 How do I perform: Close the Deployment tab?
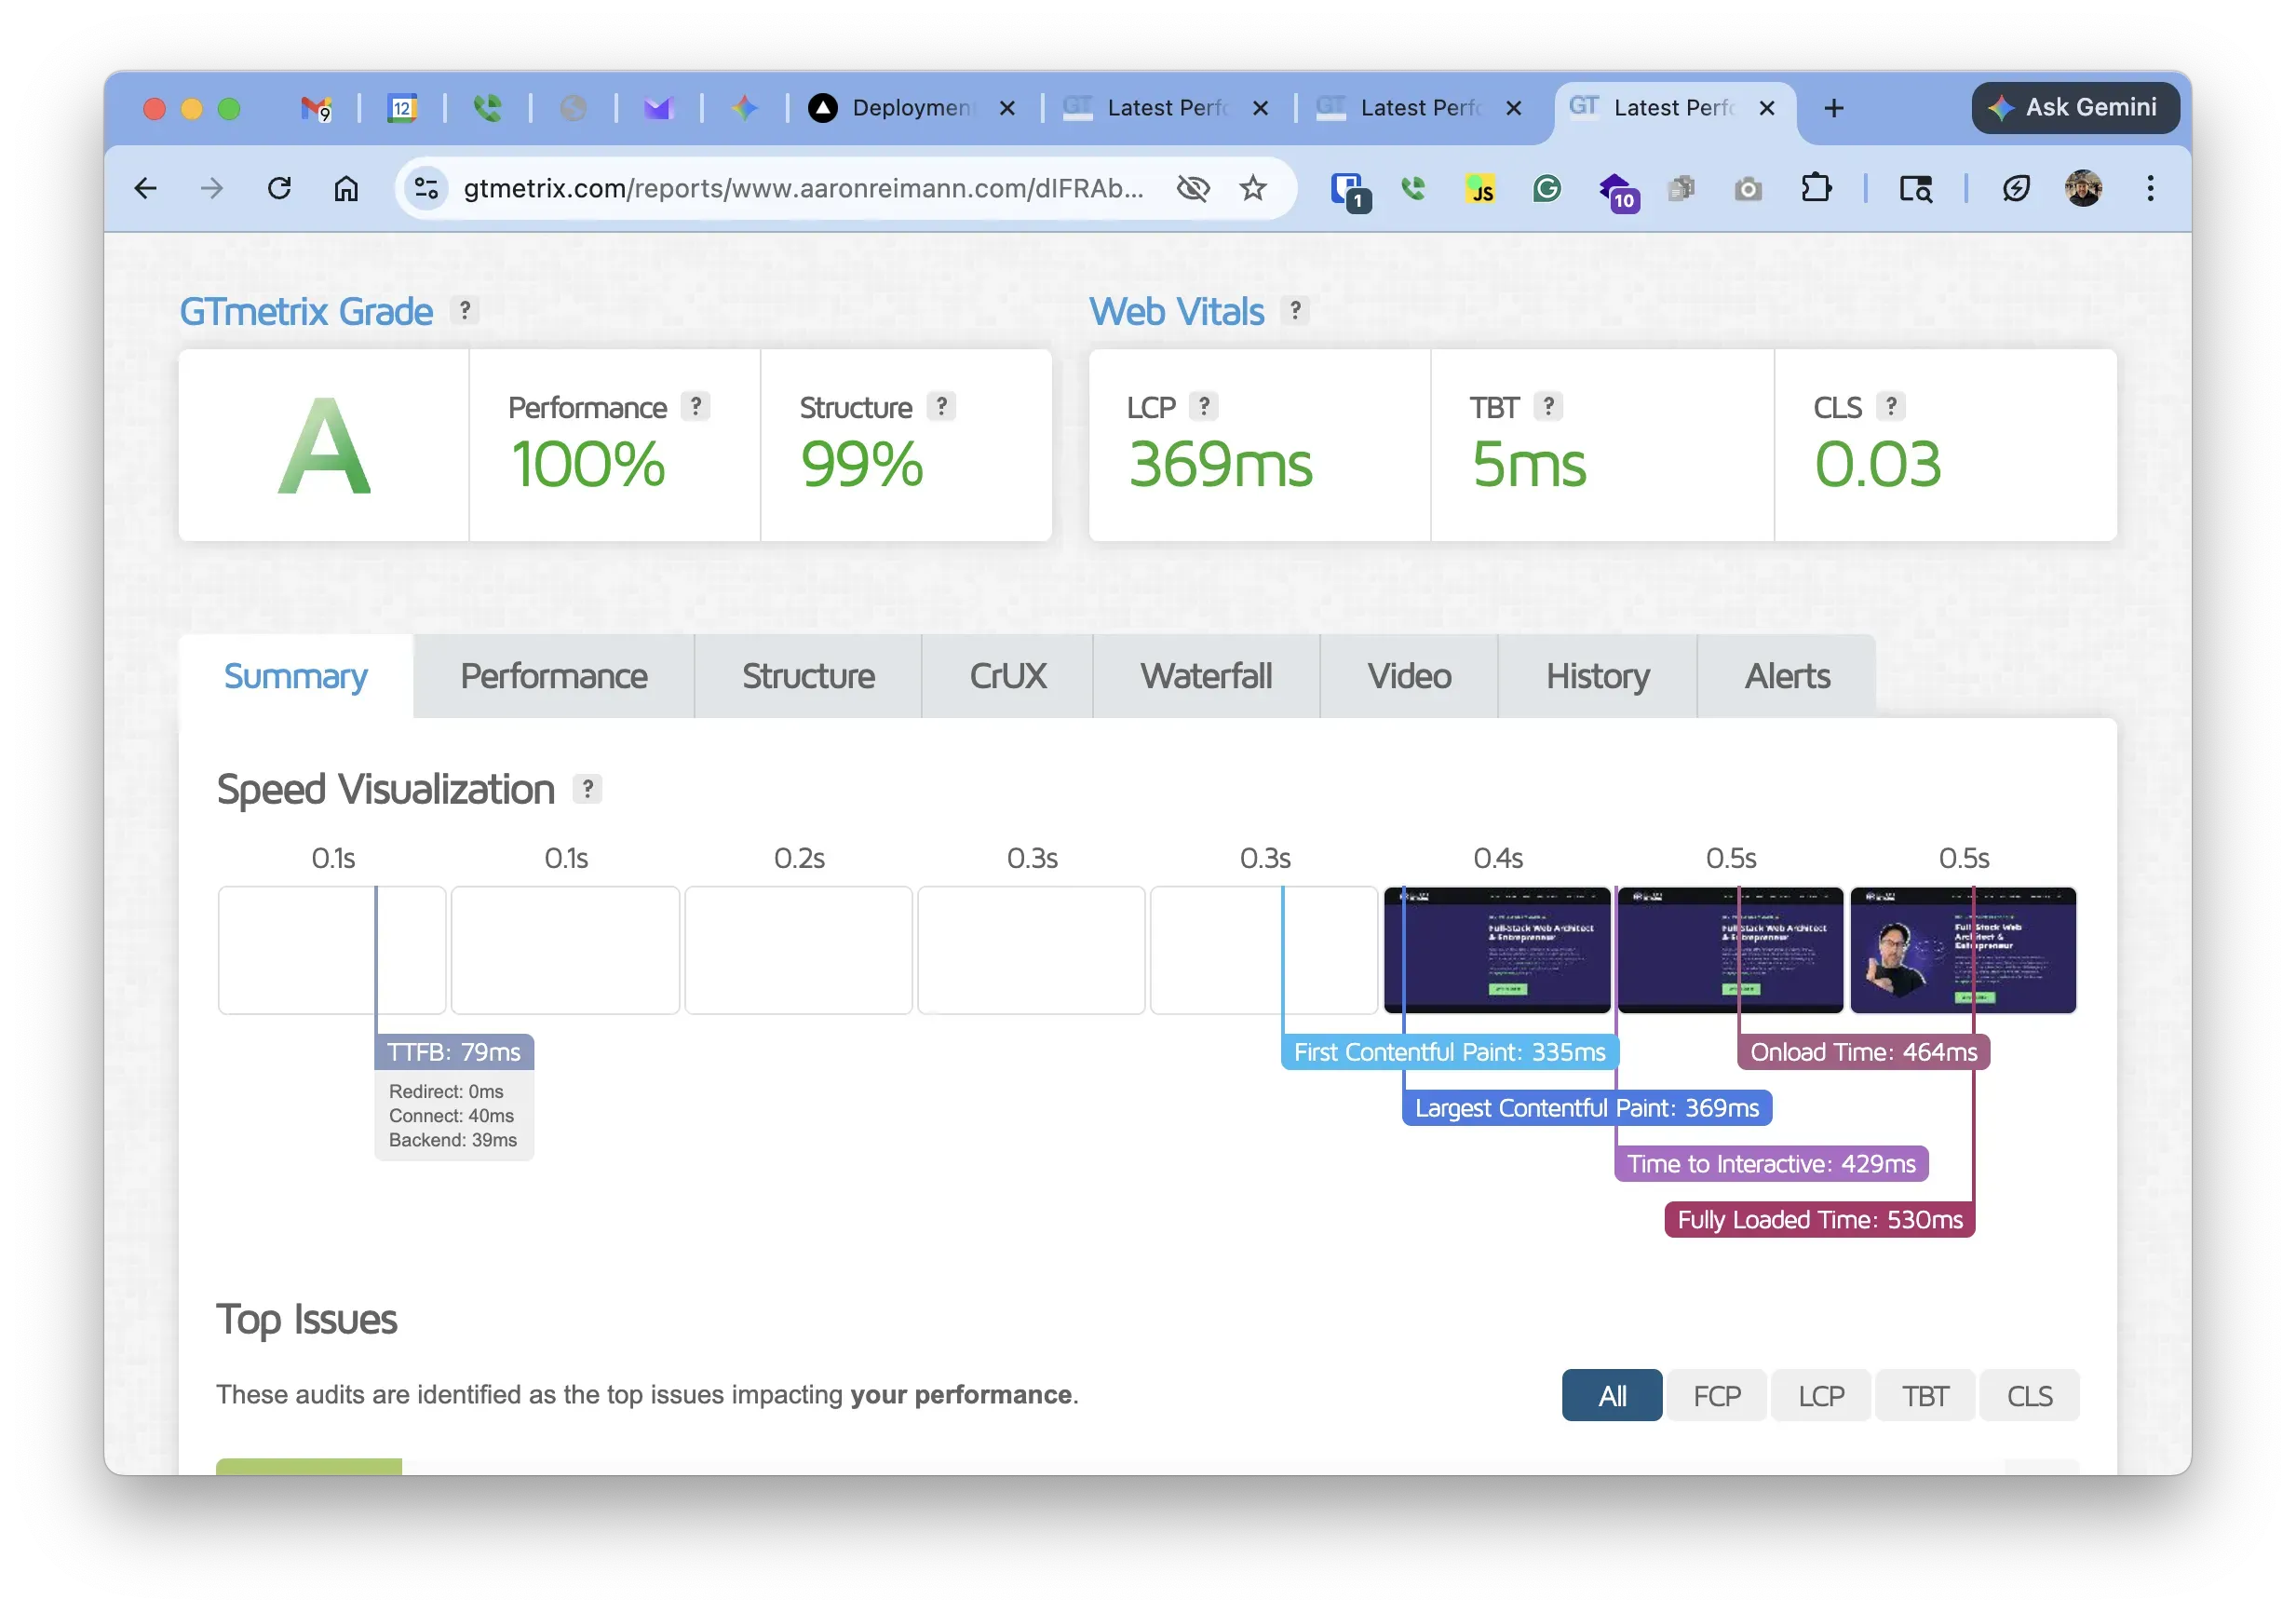[1007, 108]
